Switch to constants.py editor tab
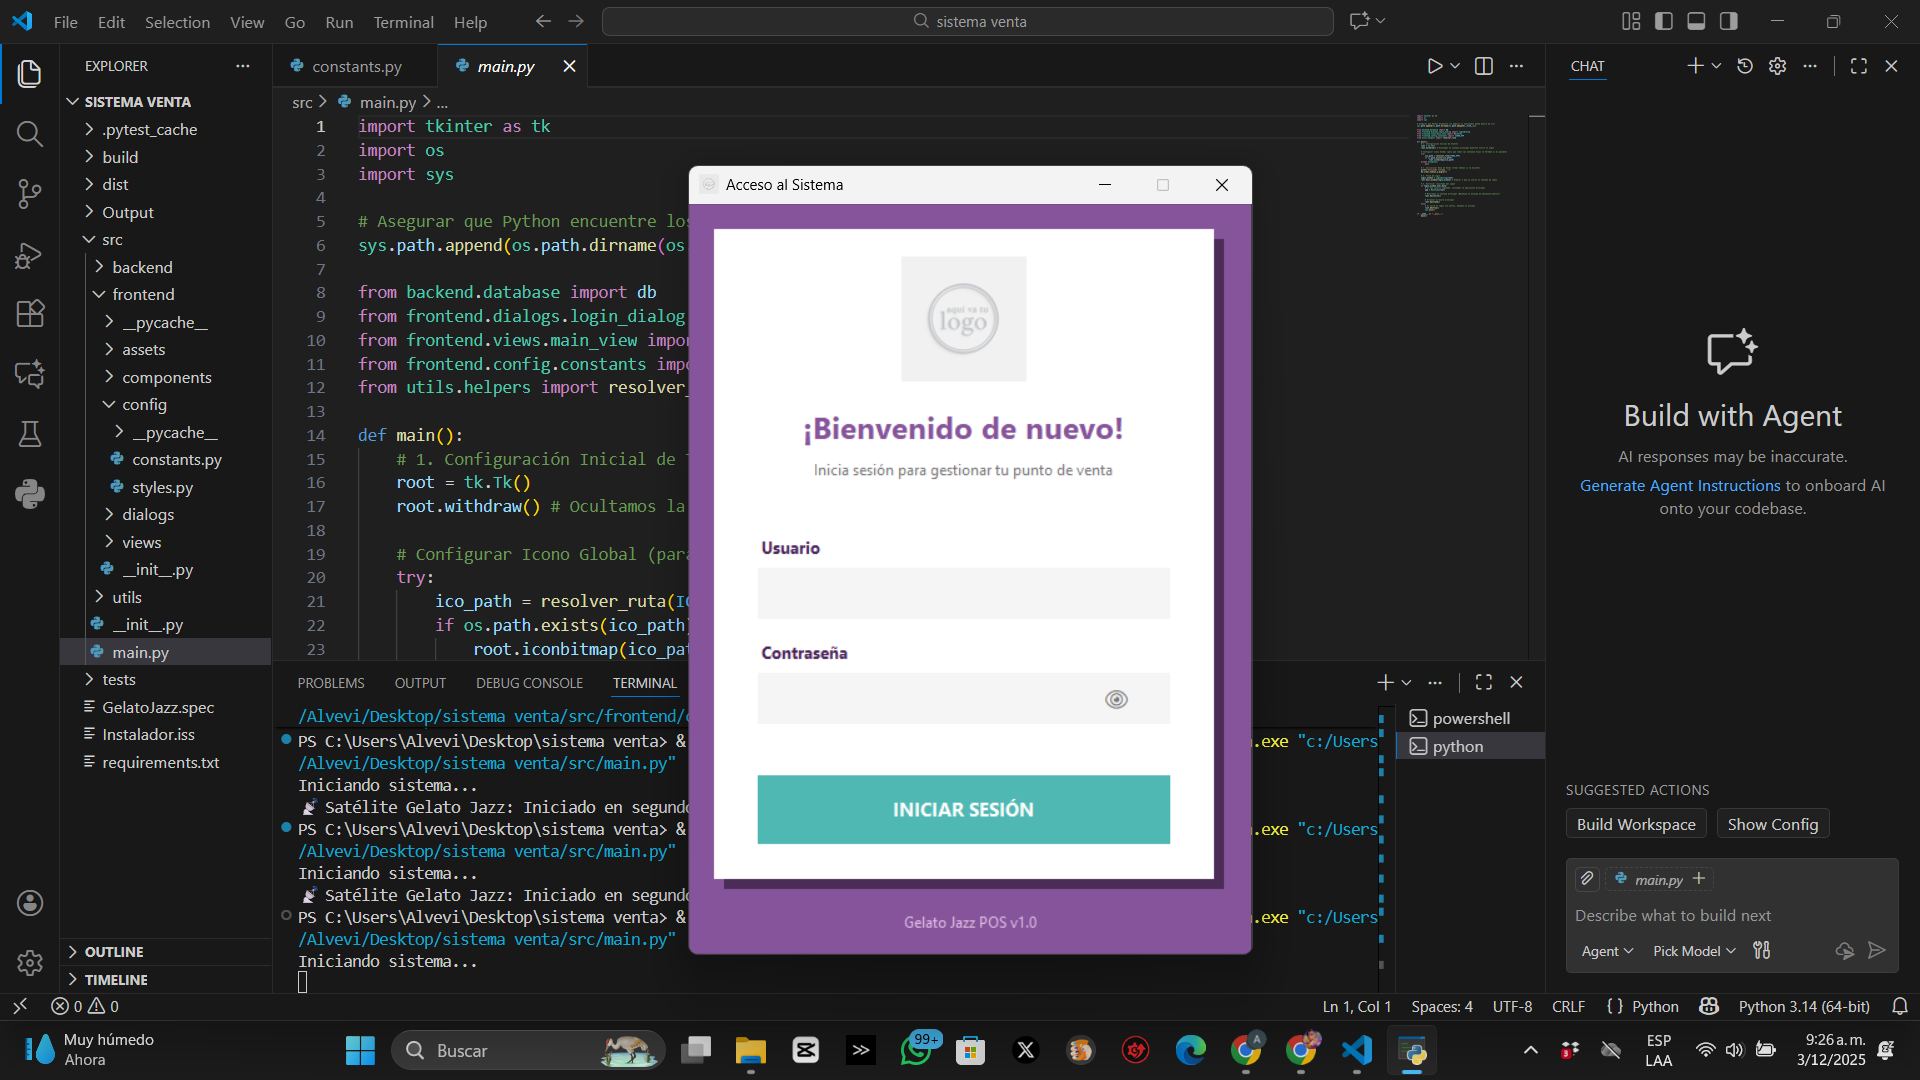The height and width of the screenshot is (1080, 1920). [x=356, y=66]
